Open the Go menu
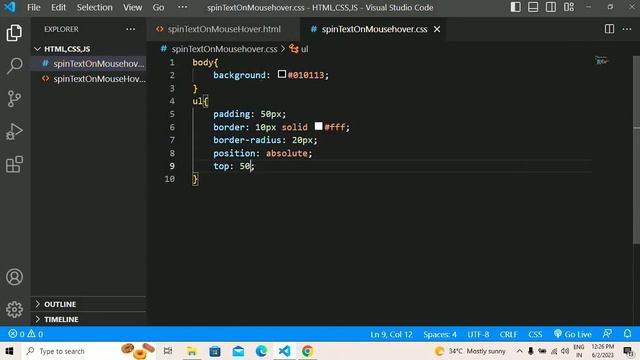 158,7
